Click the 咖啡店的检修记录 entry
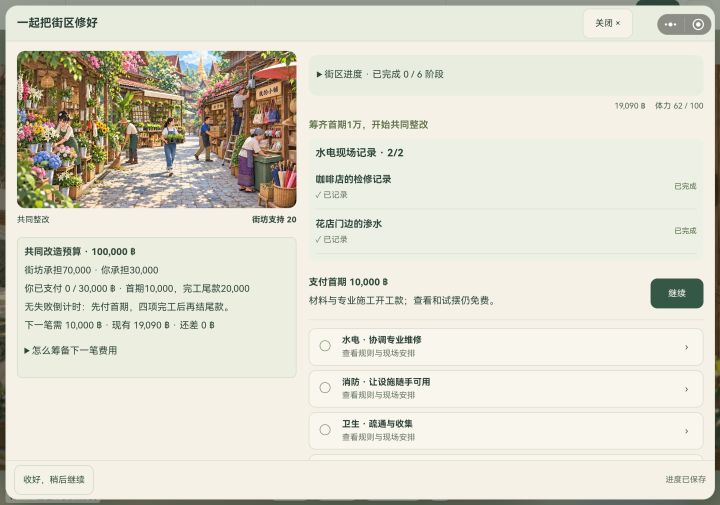 click(x=506, y=186)
